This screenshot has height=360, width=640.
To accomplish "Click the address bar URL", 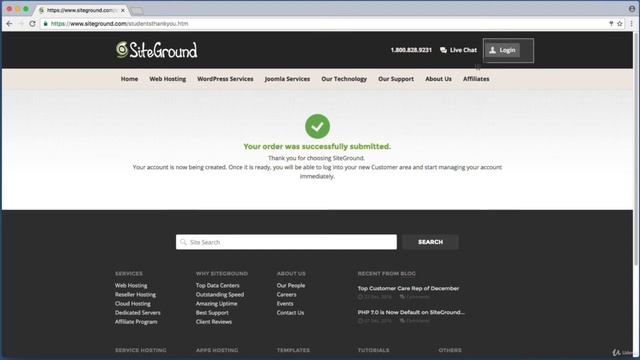I will pos(119,24).
